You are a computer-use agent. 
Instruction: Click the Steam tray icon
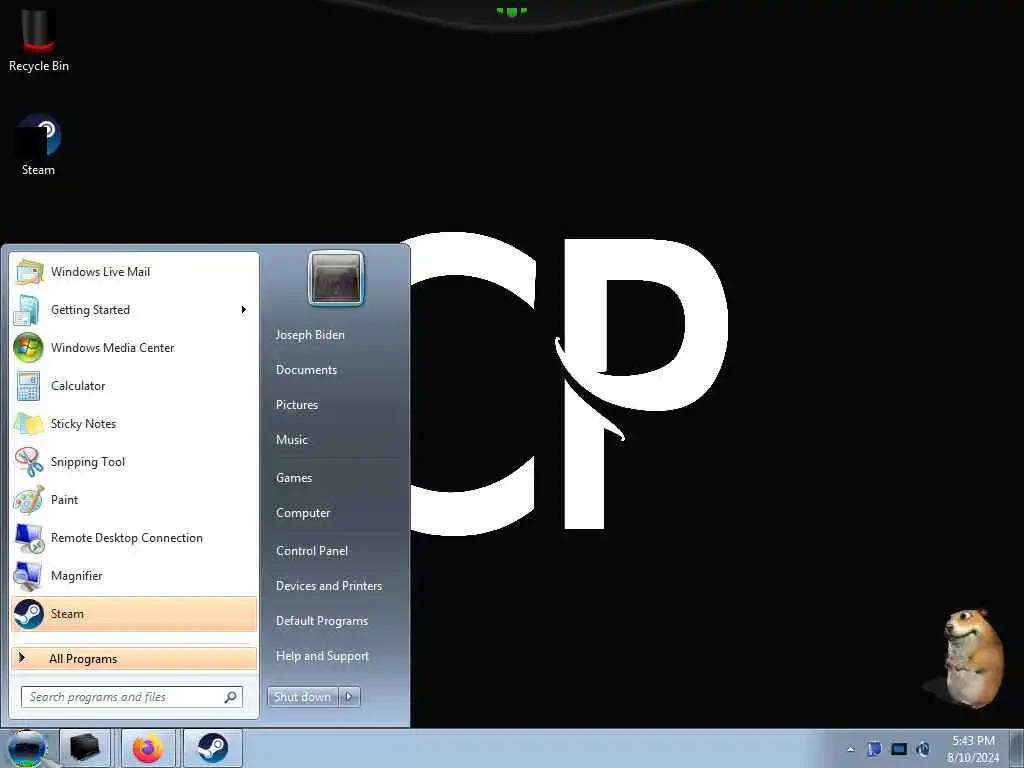[923, 749]
